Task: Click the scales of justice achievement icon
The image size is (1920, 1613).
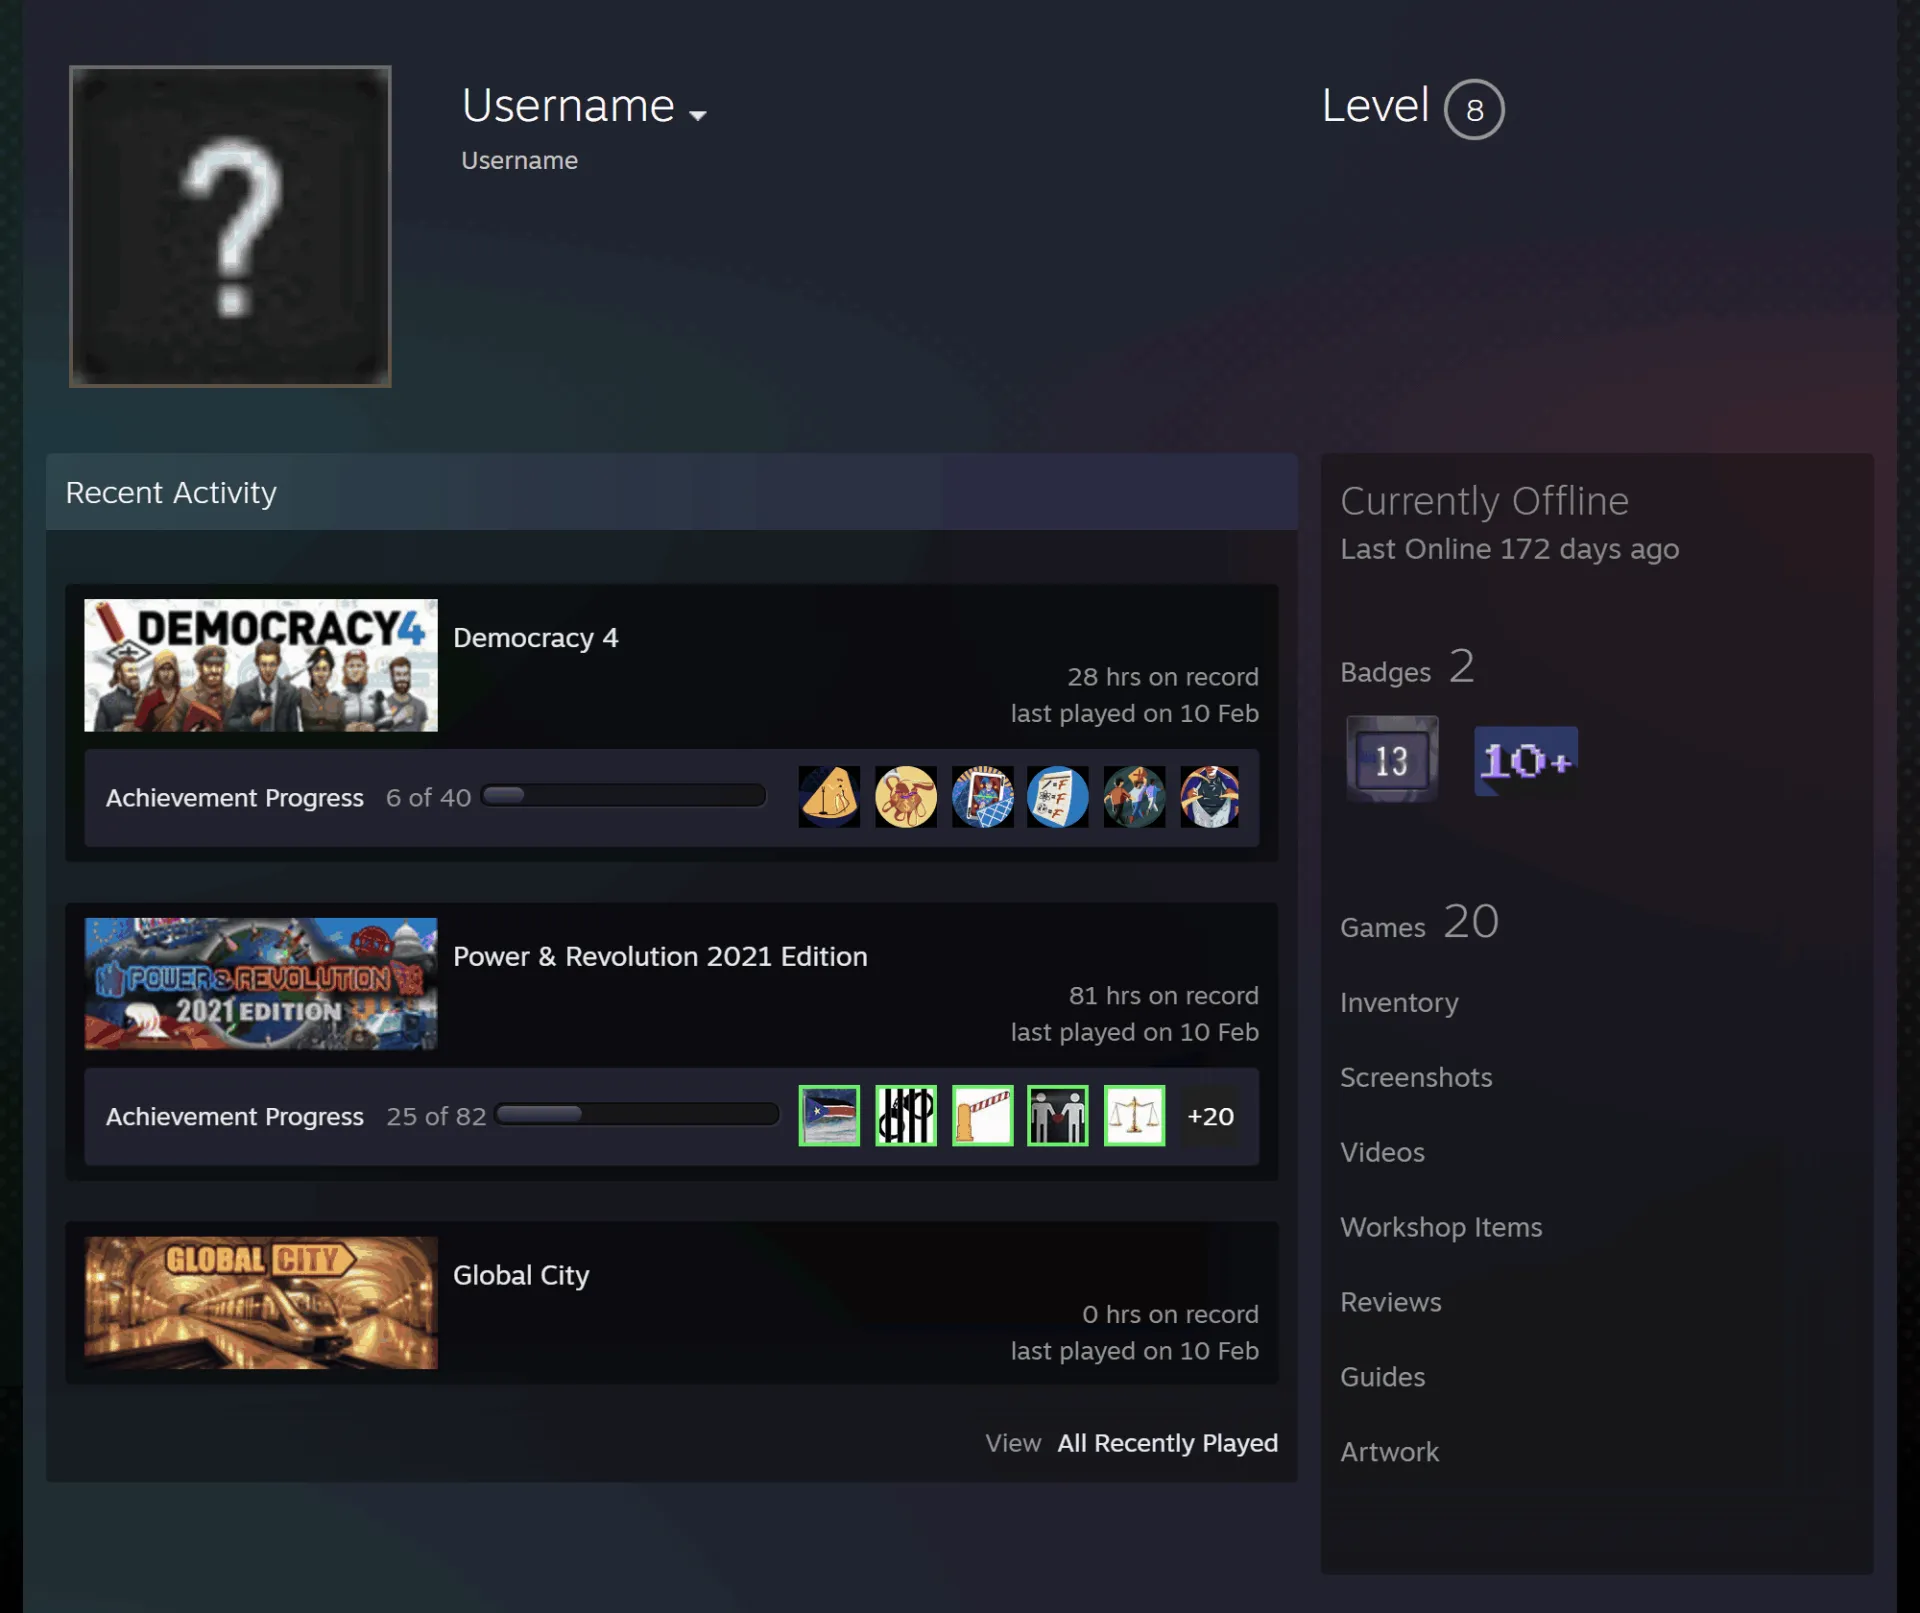Action: (x=1134, y=1115)
